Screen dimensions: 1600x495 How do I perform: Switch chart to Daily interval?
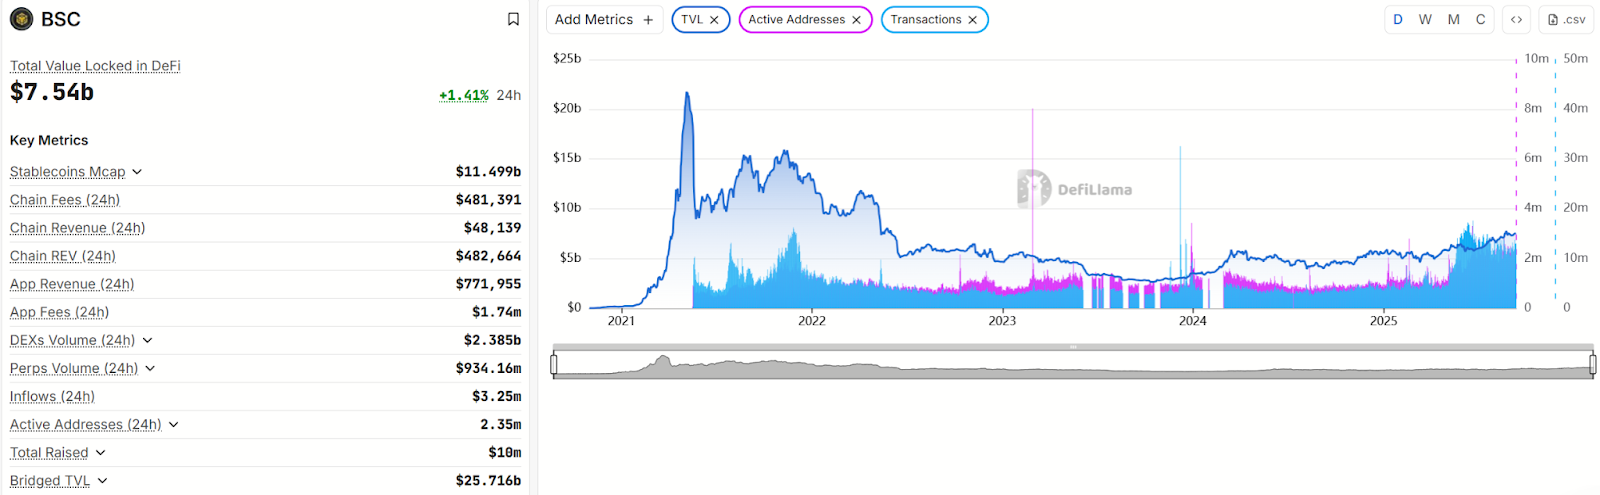(1398, 19)
